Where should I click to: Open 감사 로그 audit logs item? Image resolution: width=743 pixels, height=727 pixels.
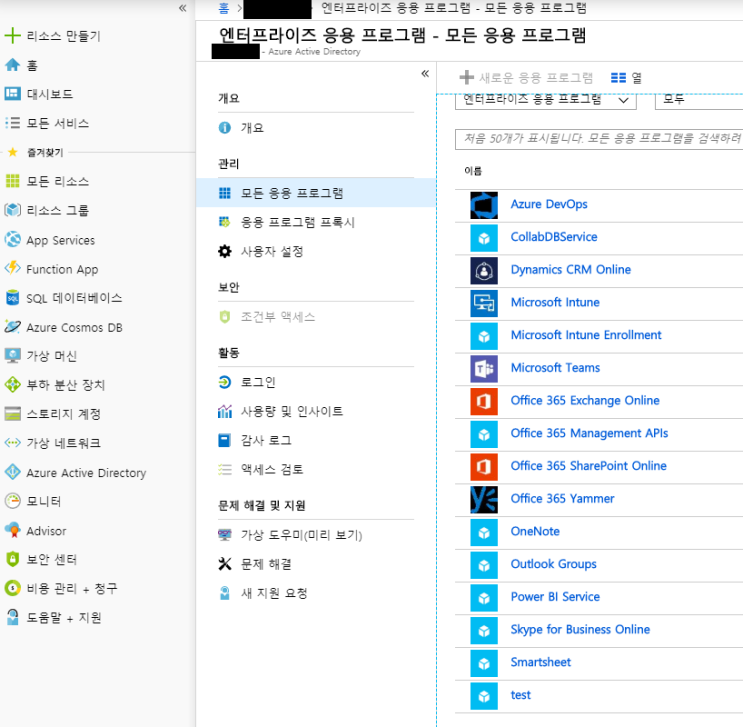(316, 440)
